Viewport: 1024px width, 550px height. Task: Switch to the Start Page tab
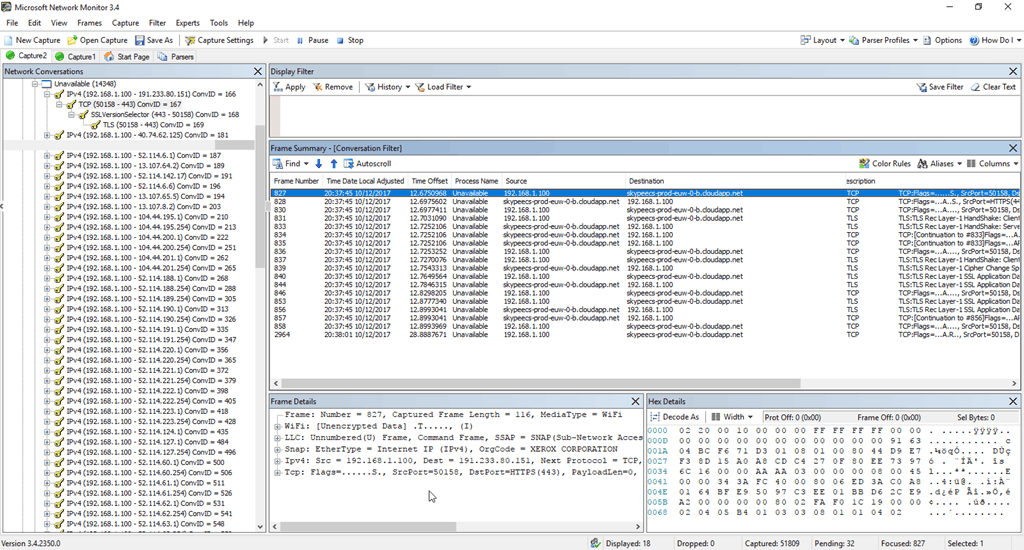127,57
